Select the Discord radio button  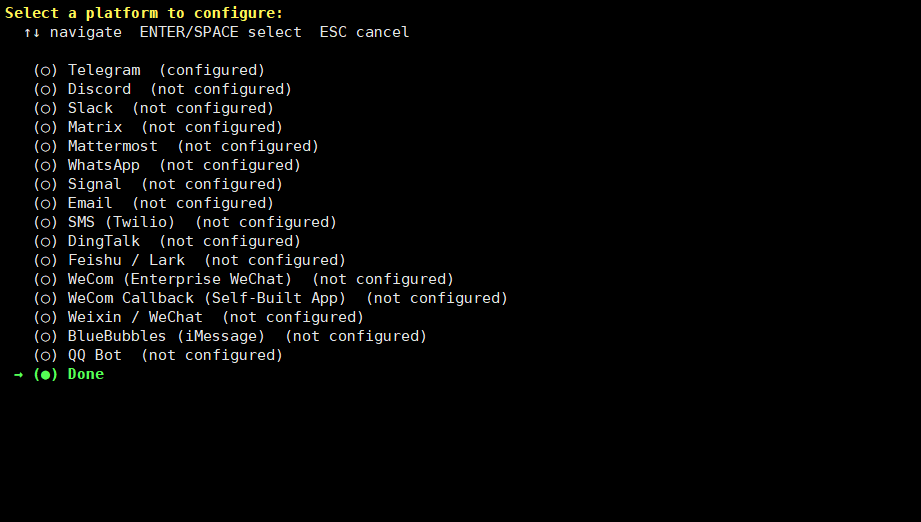pos(46,89)
